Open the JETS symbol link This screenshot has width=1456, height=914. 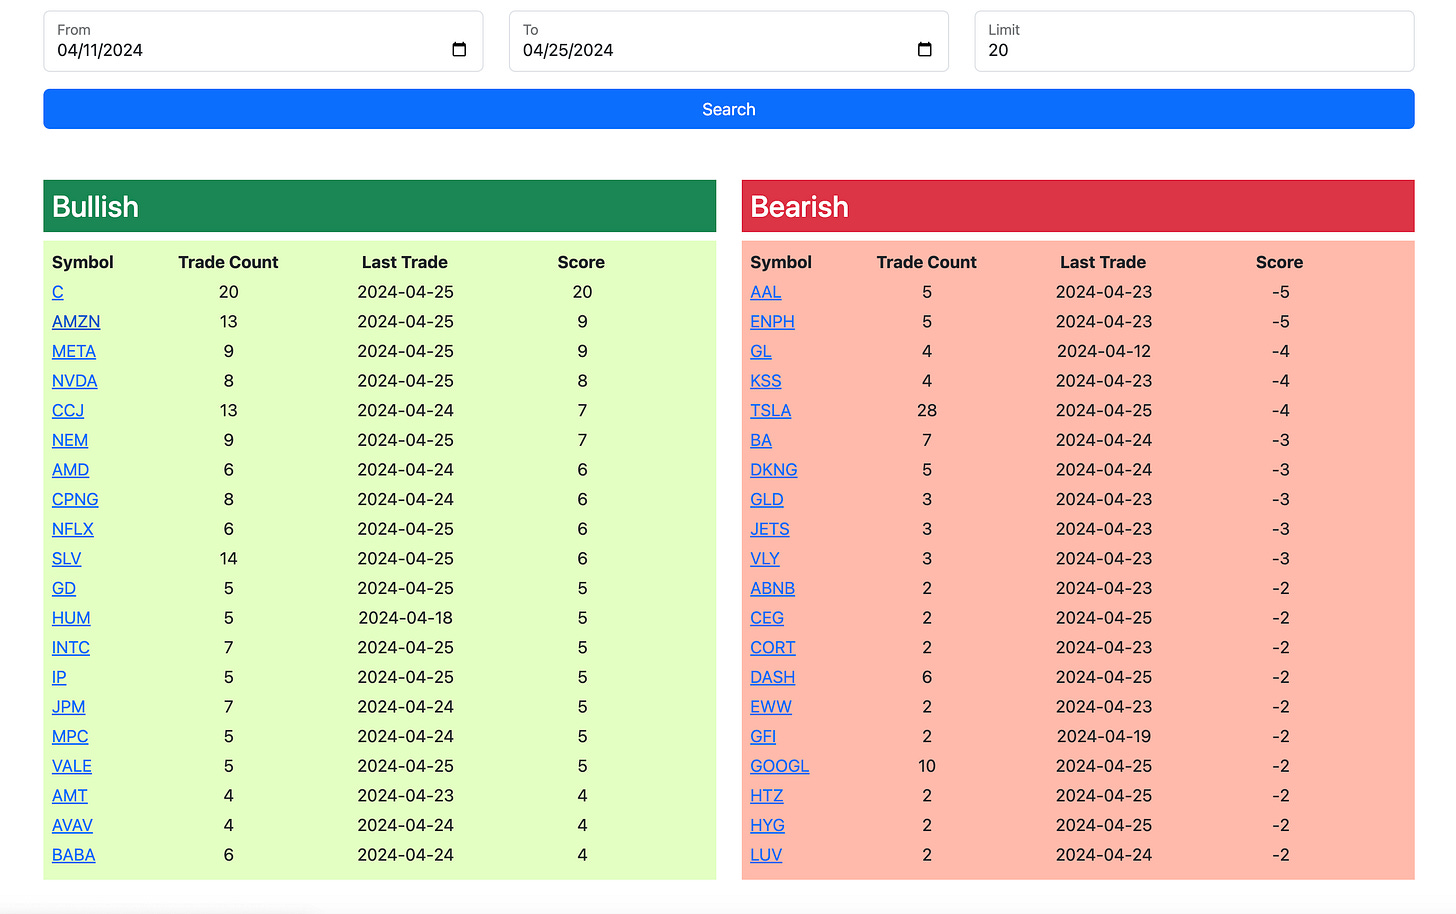point(770,529)
